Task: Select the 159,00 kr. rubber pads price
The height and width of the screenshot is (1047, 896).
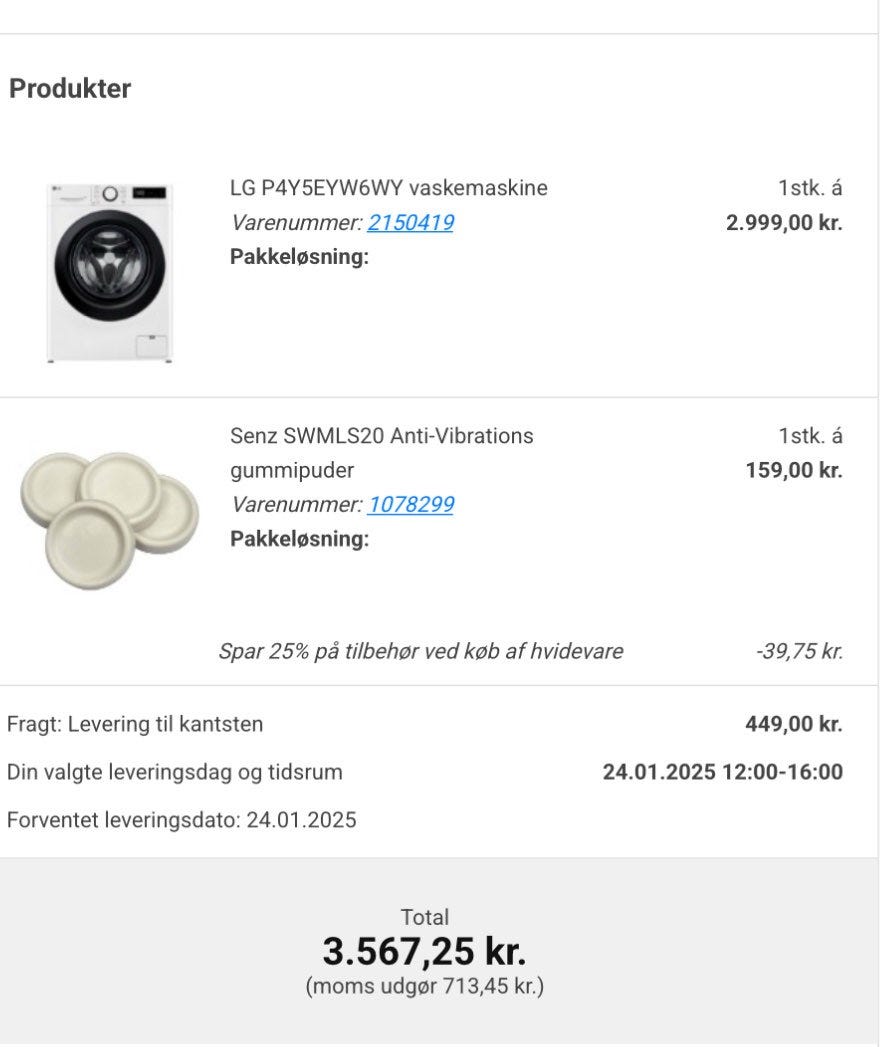Action: tap(794, 470)
